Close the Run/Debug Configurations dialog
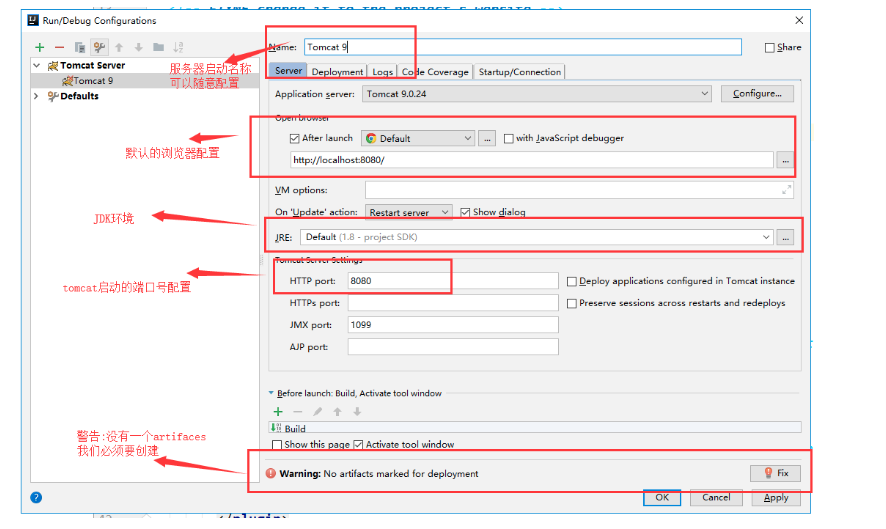Screen dimensions: 886x529 click(x=799, y=20)
